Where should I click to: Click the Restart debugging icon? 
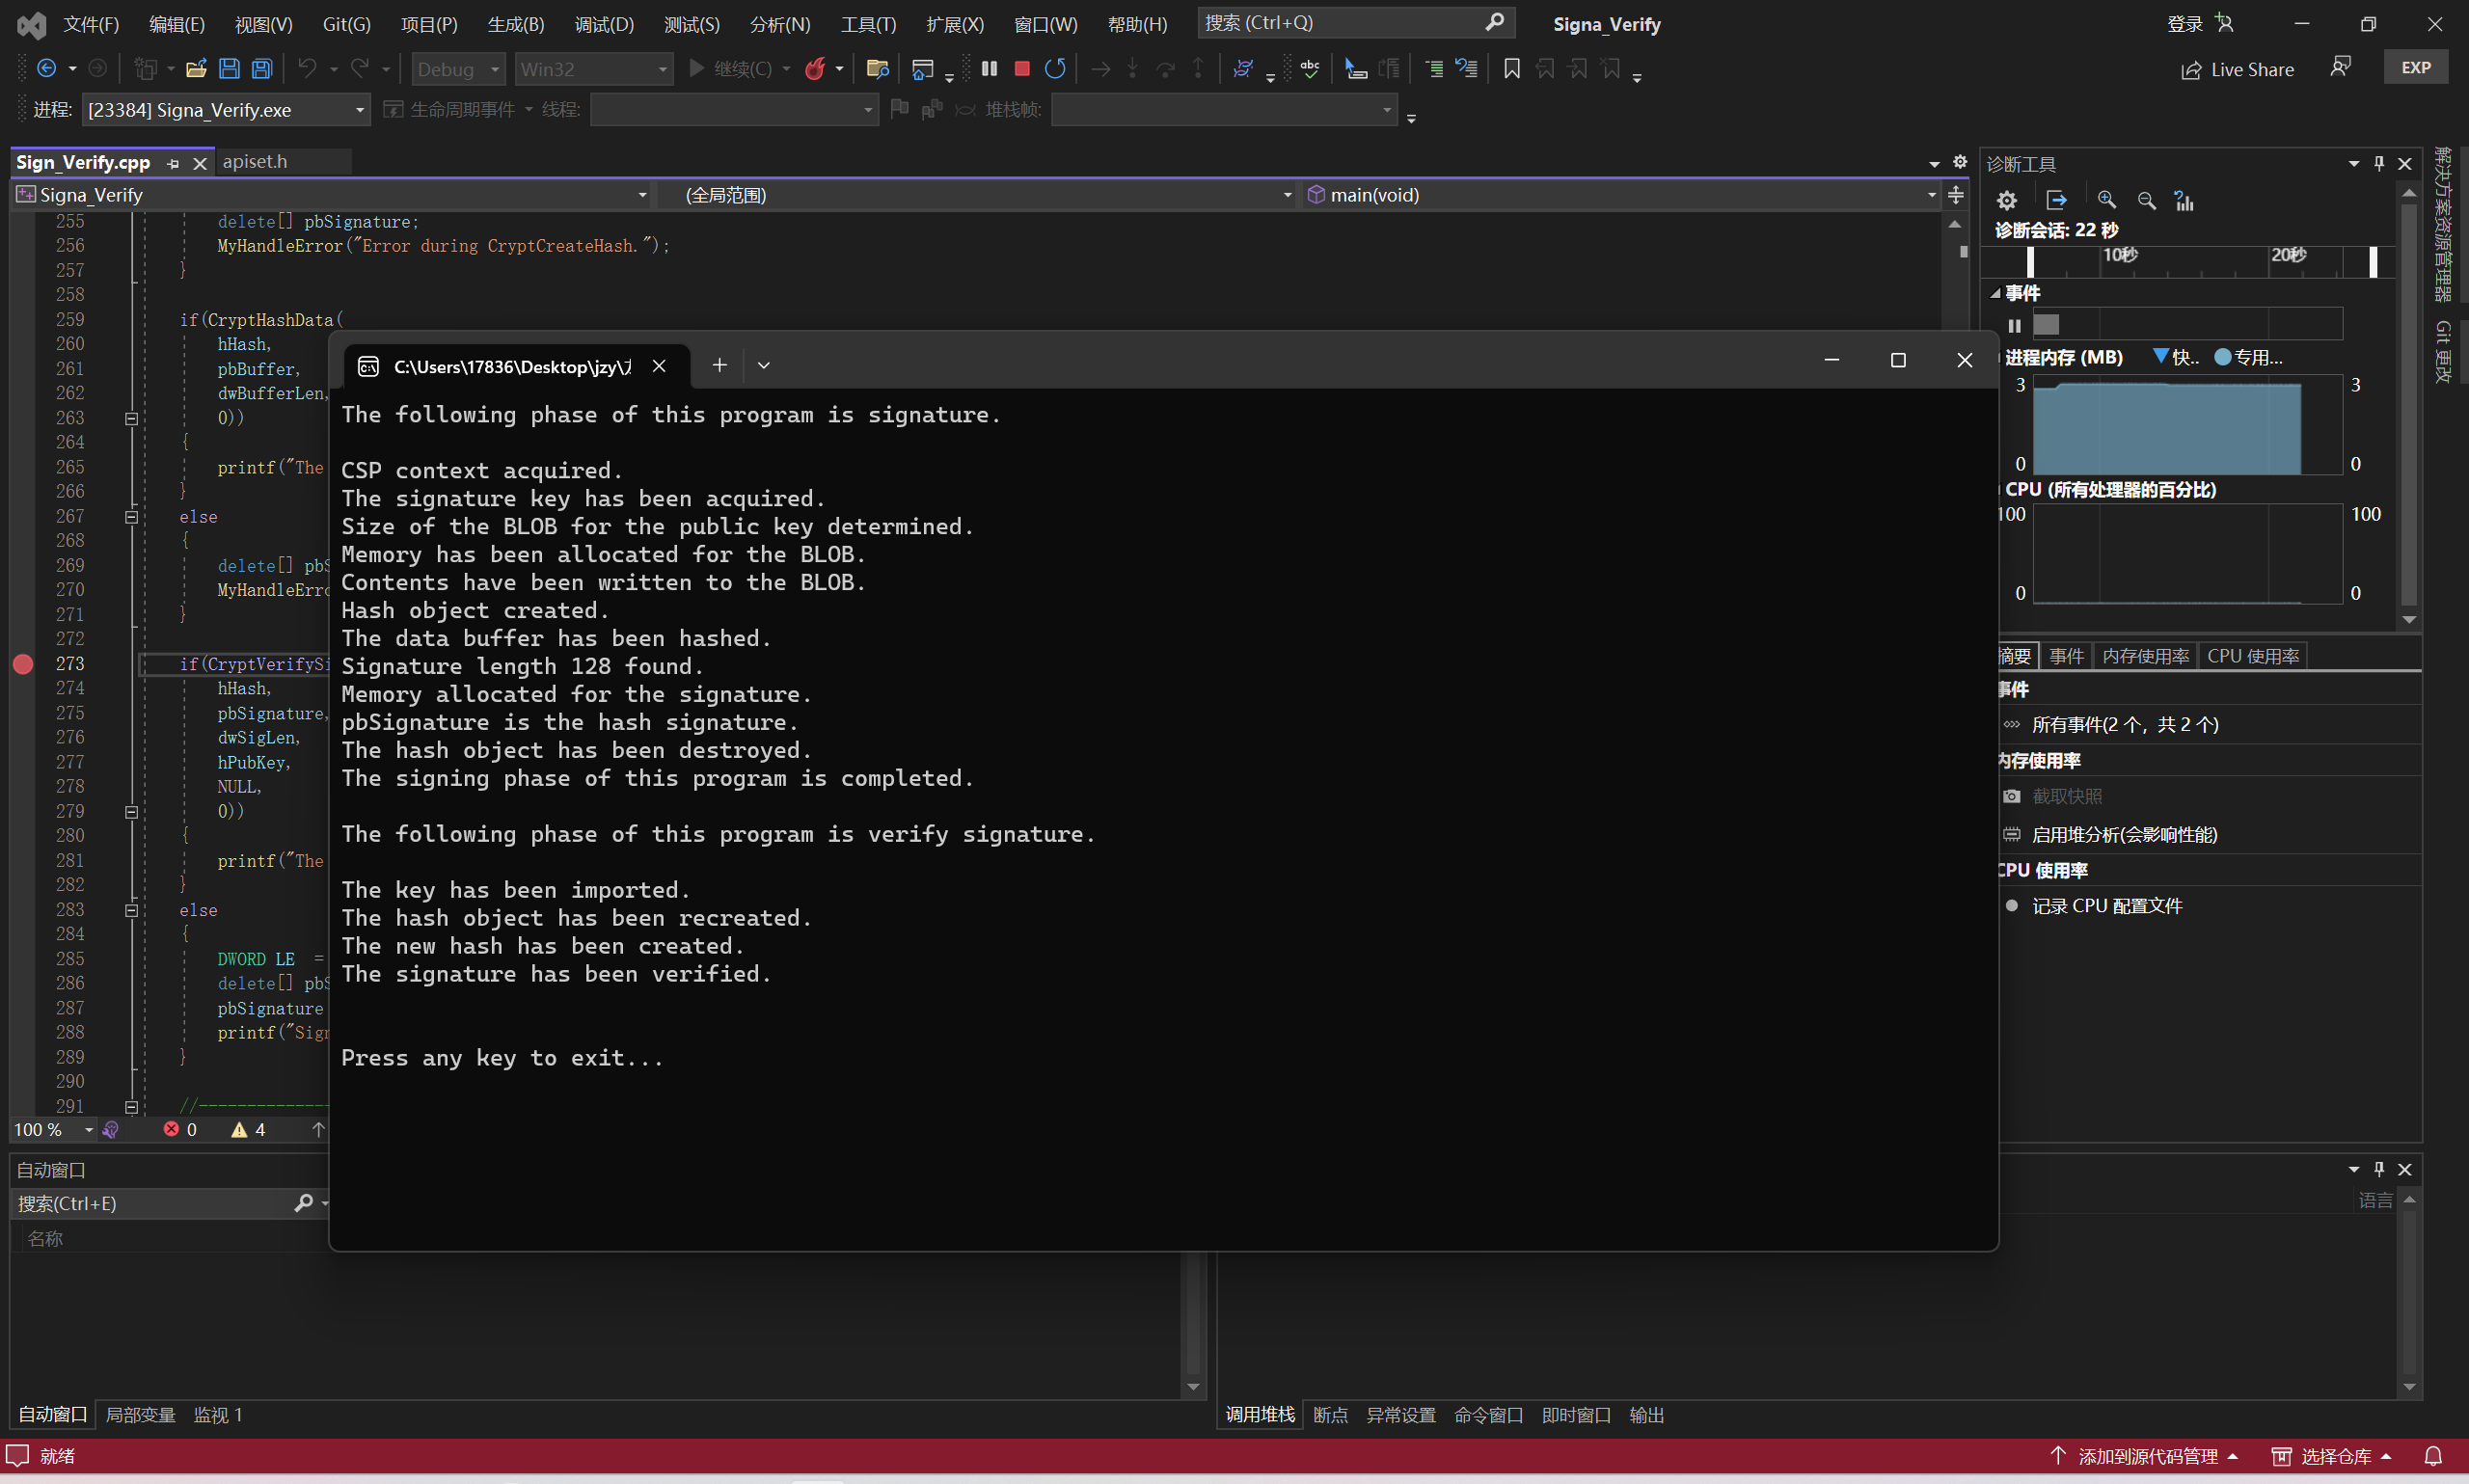point(1054,68)
